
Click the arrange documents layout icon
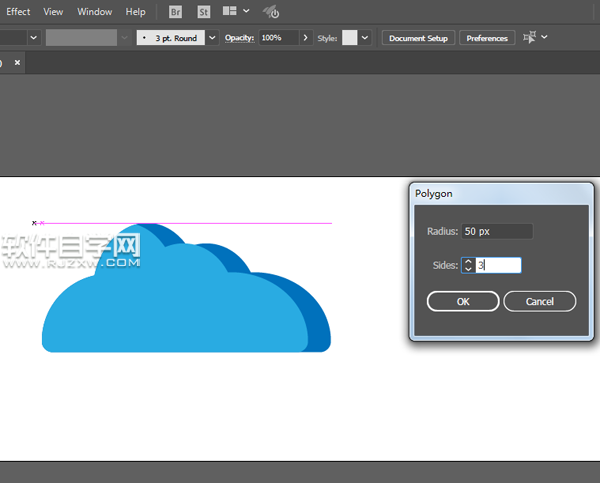coord(231,12)
